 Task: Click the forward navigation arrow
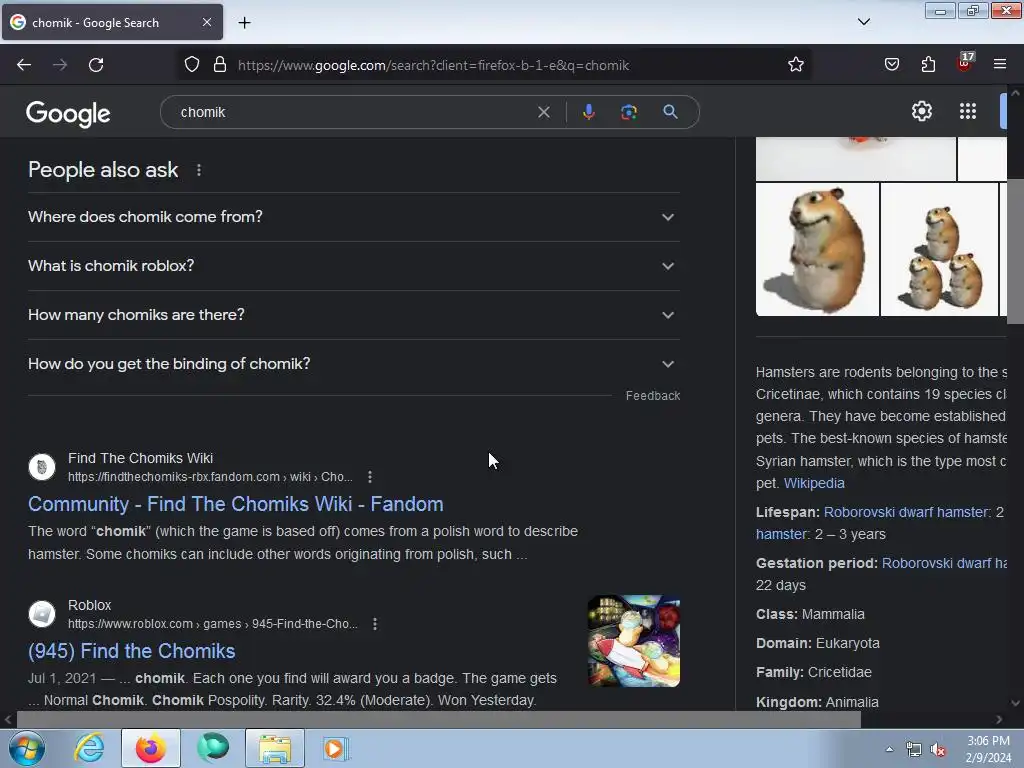click(60, 65)
